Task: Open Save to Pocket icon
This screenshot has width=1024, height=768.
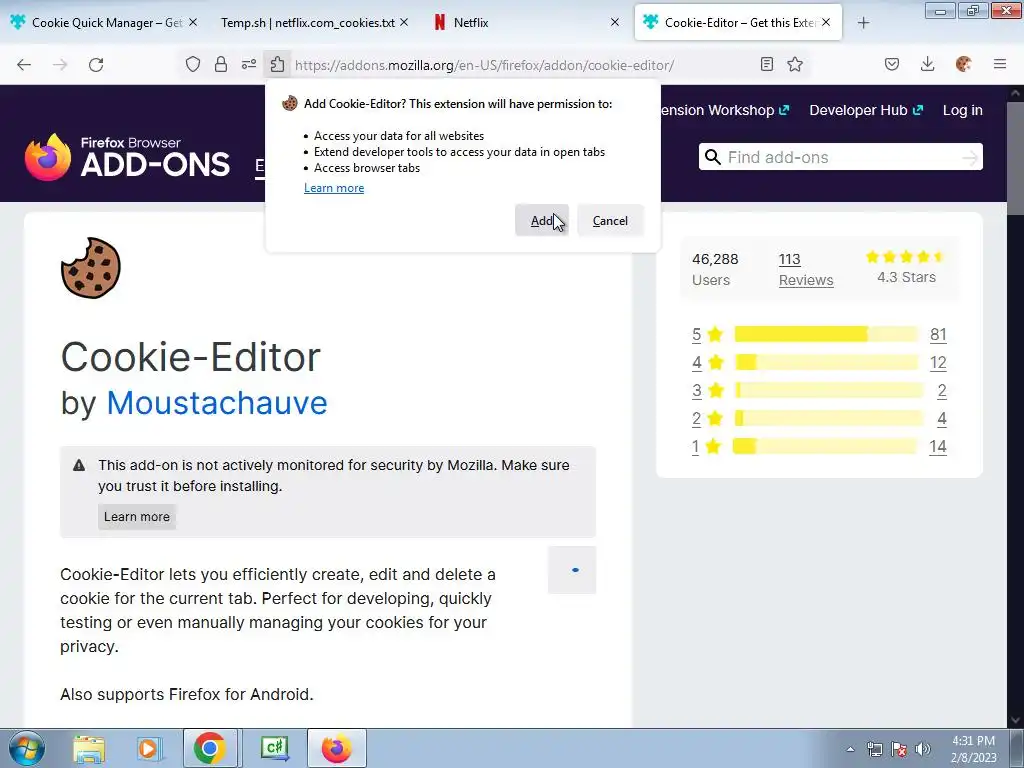Action: click(891, 64)
